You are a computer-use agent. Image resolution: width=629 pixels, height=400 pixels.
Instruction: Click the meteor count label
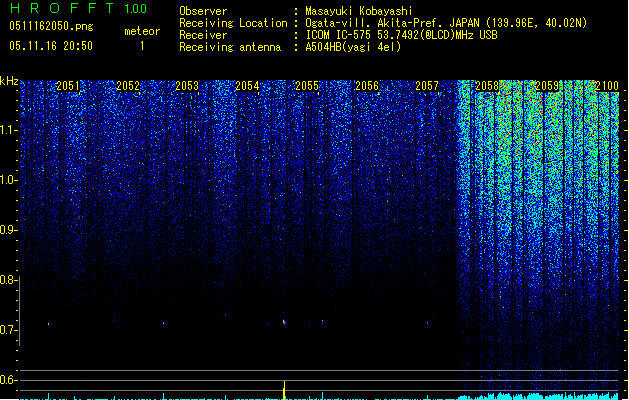(x=142, y=31)
